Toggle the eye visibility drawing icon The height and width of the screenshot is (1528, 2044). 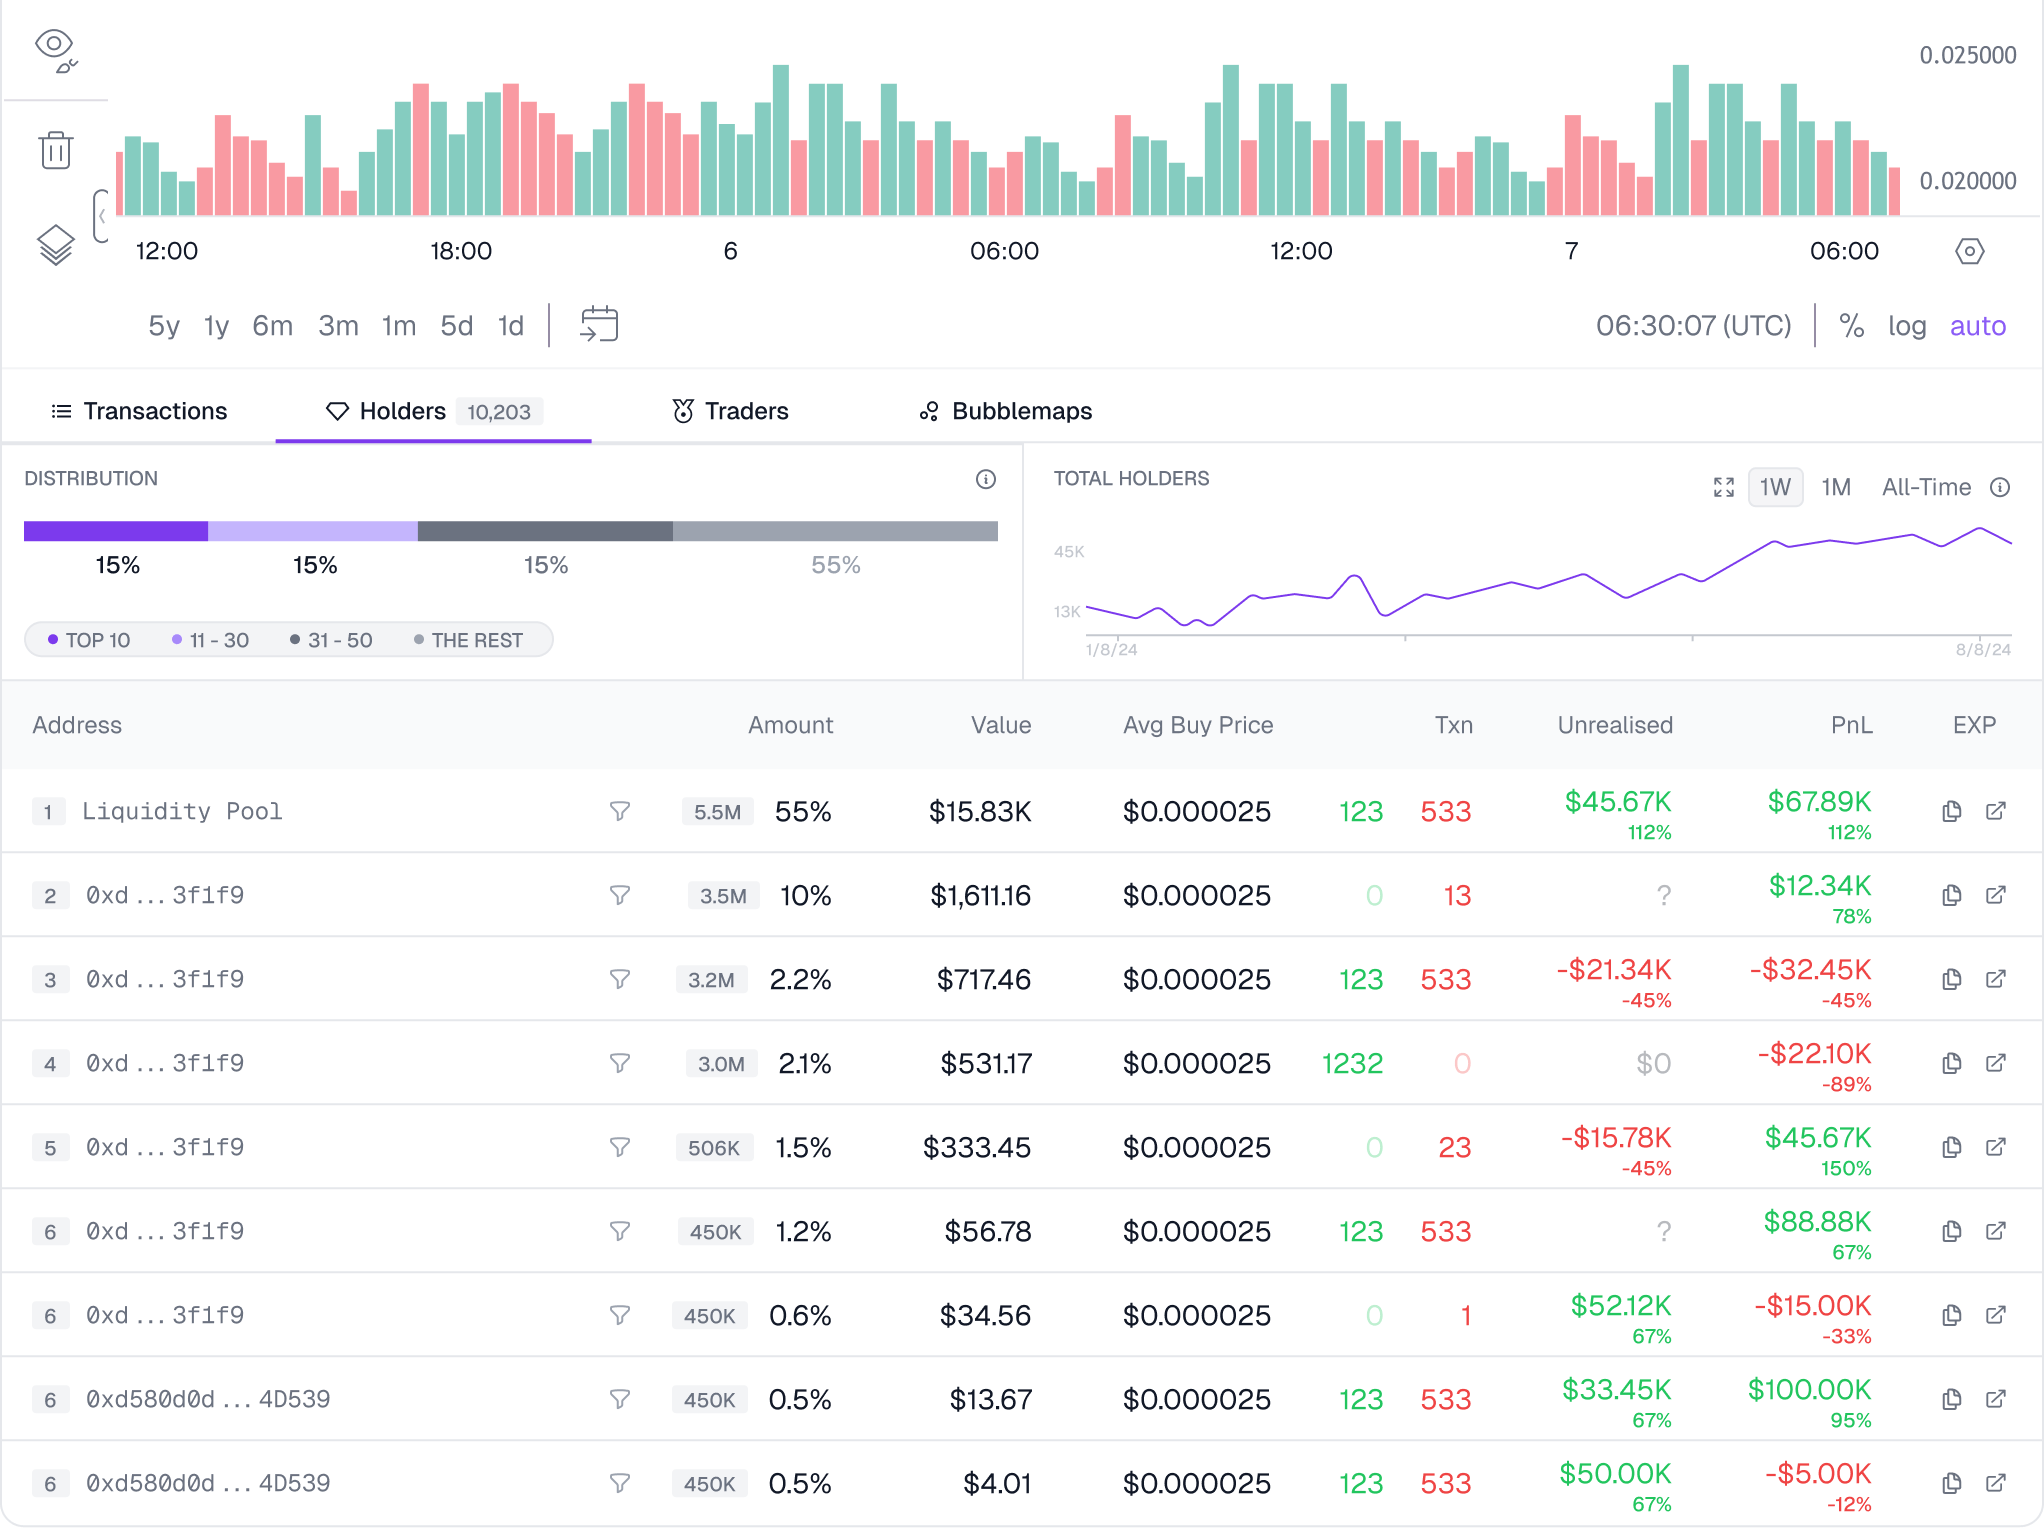click(56, 51)
